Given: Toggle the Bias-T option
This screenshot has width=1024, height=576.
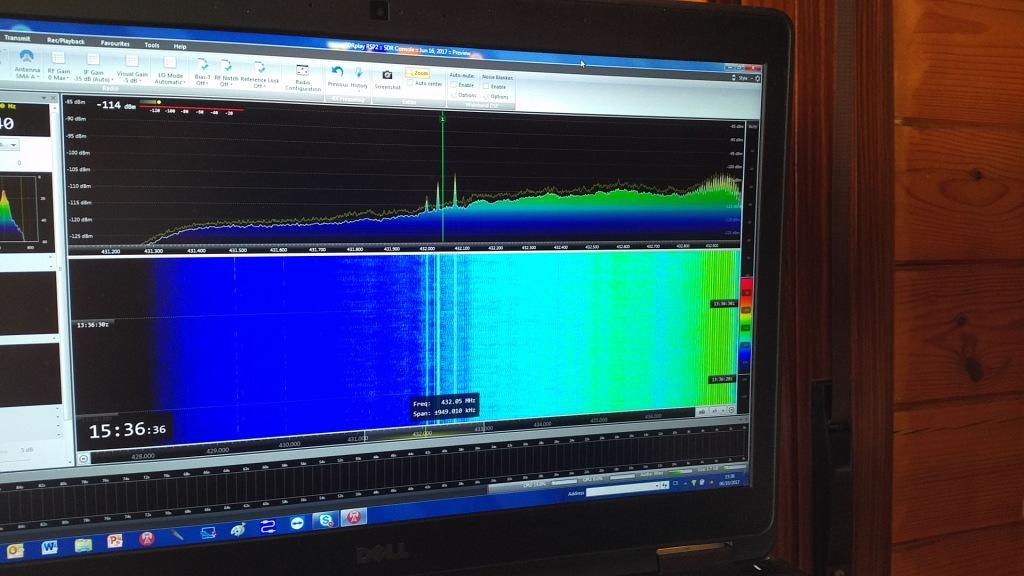Looking at the screenshot, I should [202, 73].
